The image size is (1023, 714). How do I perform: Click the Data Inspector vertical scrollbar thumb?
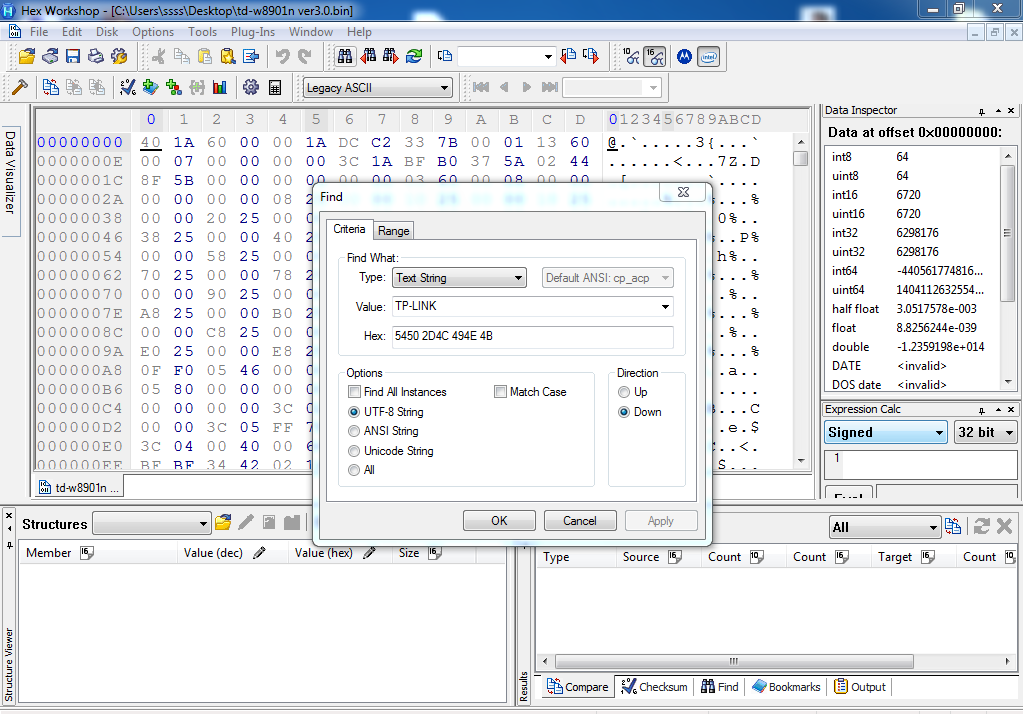(x=1007, y=233)
